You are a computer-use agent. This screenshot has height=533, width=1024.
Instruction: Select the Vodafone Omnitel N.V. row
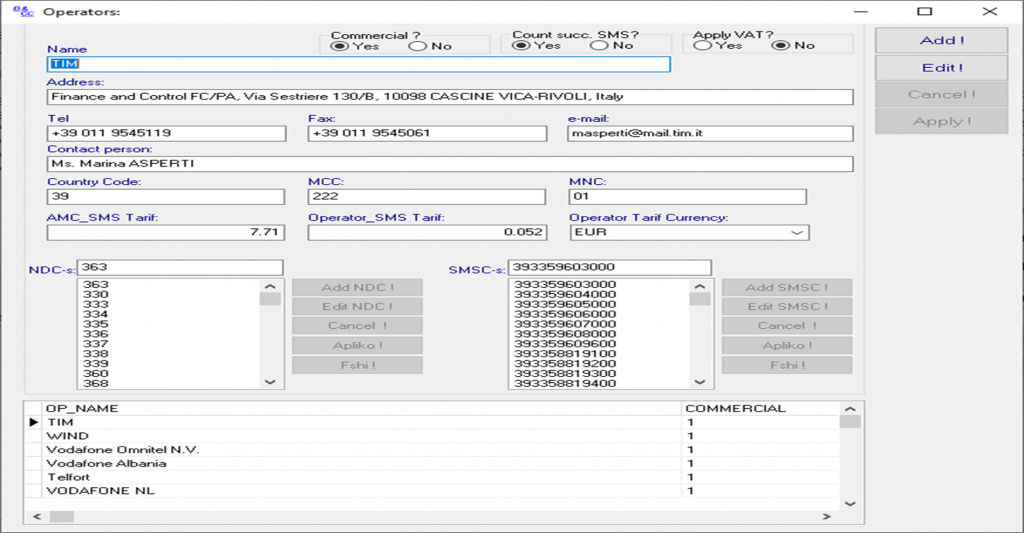(x=432, y=450)
